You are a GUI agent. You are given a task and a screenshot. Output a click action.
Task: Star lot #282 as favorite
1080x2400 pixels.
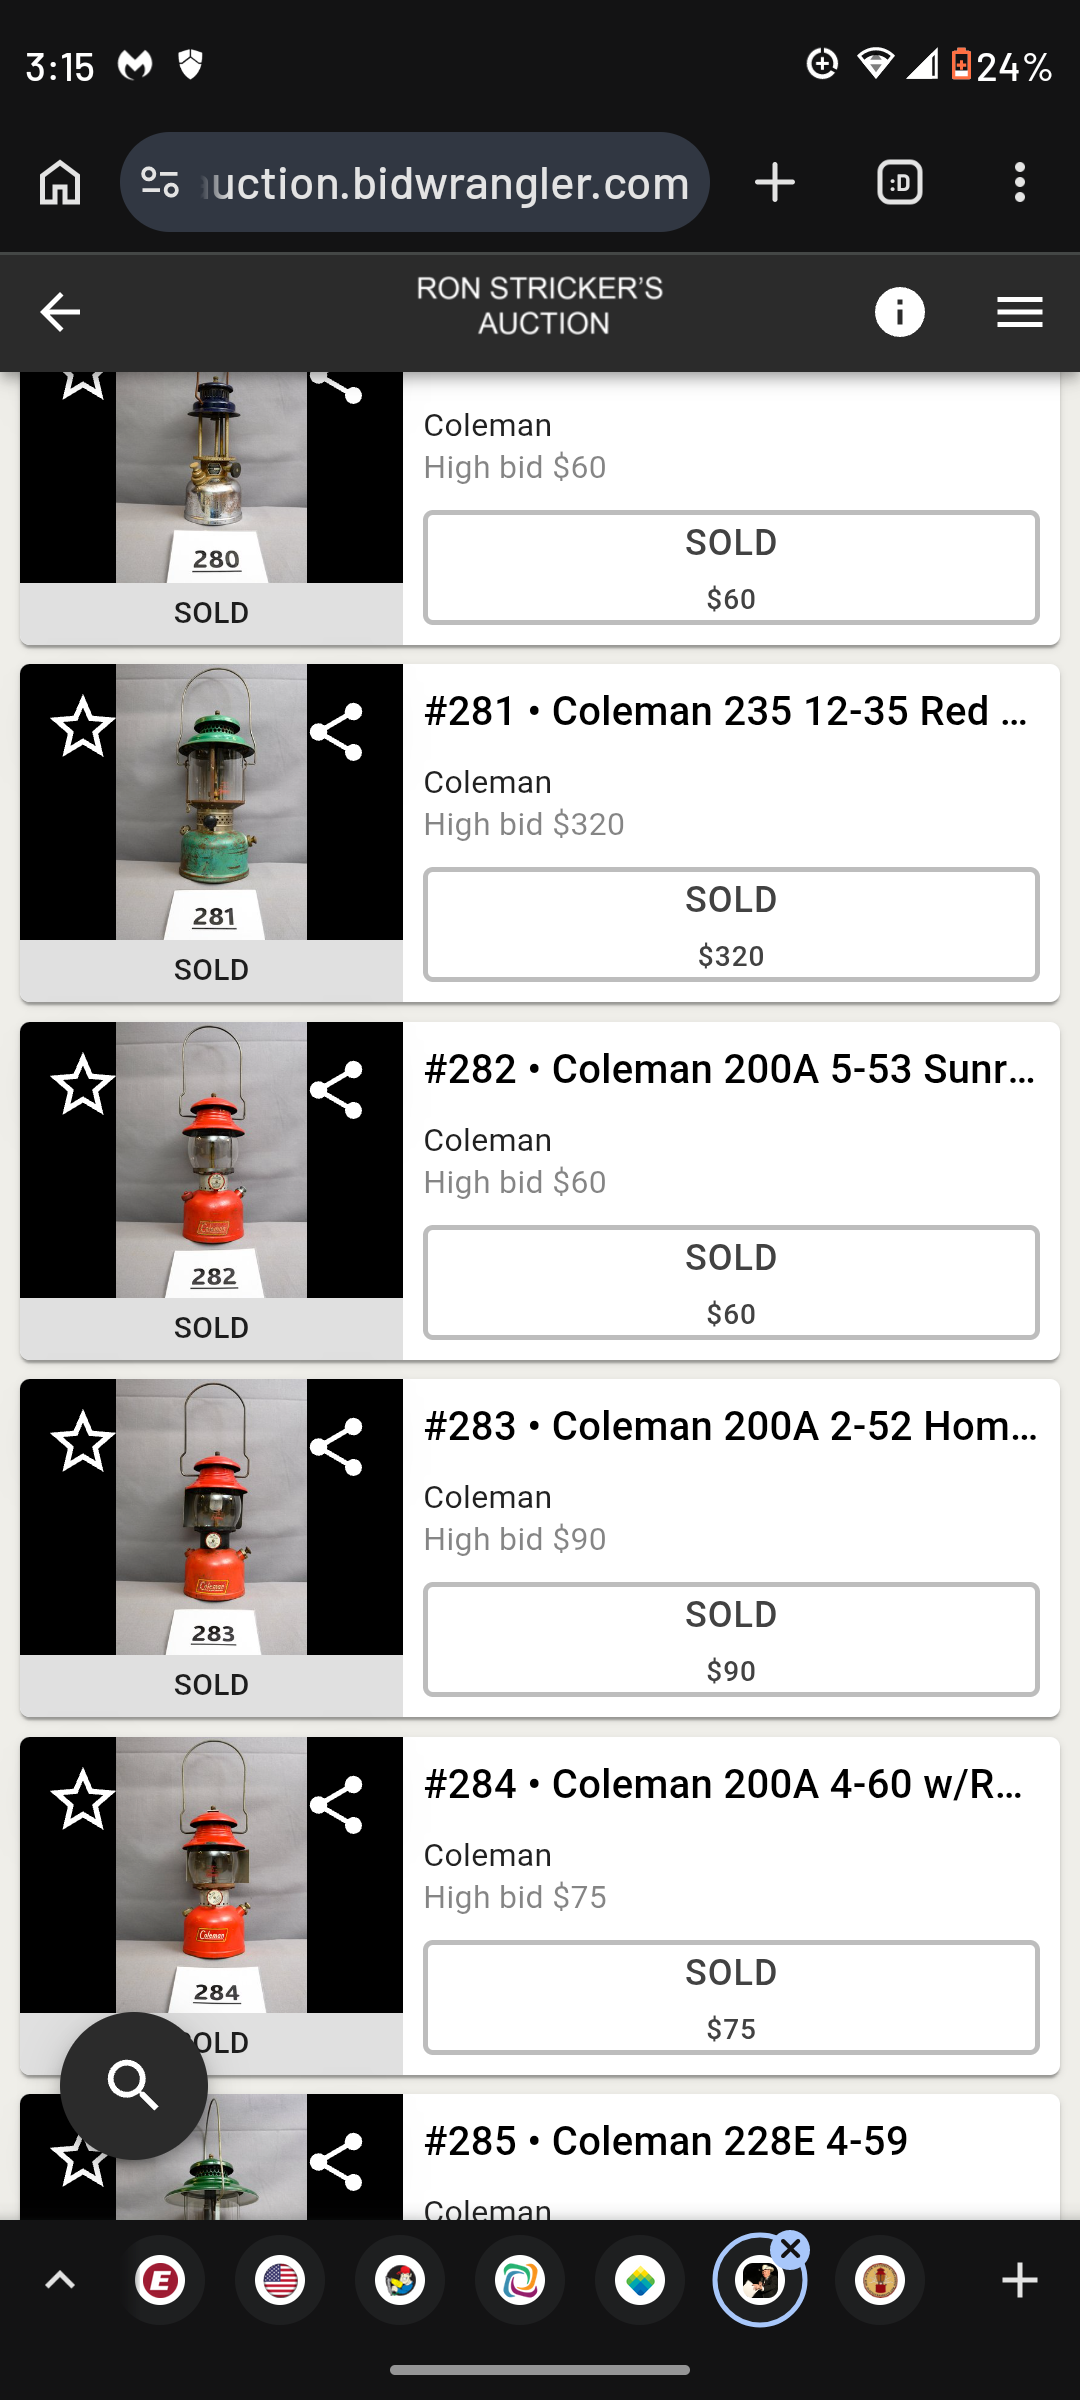(83, 1085)
